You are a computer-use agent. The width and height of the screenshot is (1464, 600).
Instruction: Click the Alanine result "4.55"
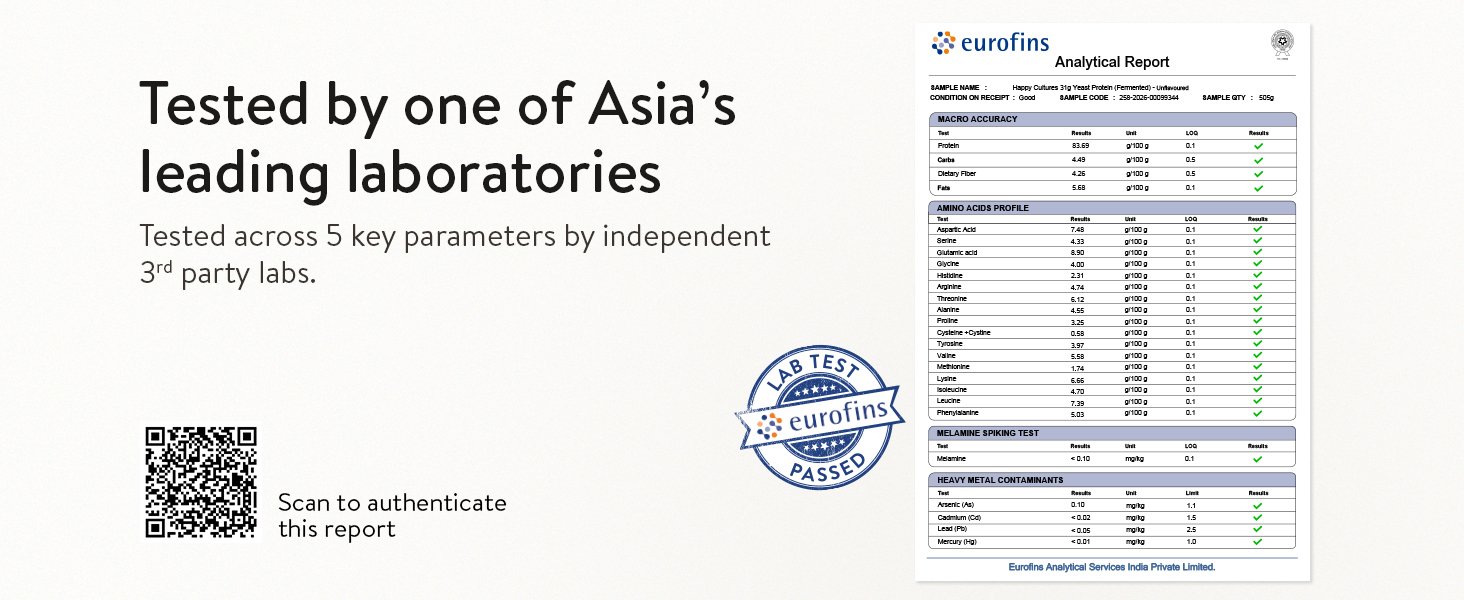(x=1078, y=310)
